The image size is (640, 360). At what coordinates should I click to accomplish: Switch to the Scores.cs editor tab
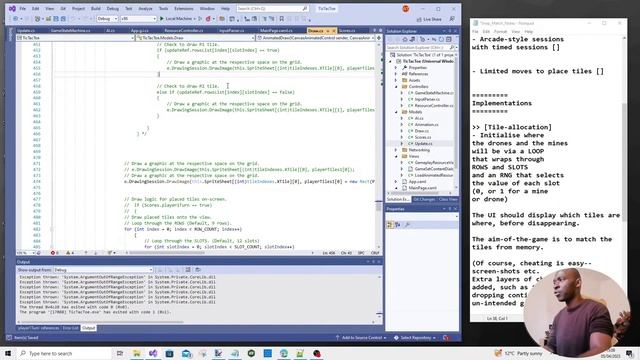pyautogui.click(x=347, y=31)
